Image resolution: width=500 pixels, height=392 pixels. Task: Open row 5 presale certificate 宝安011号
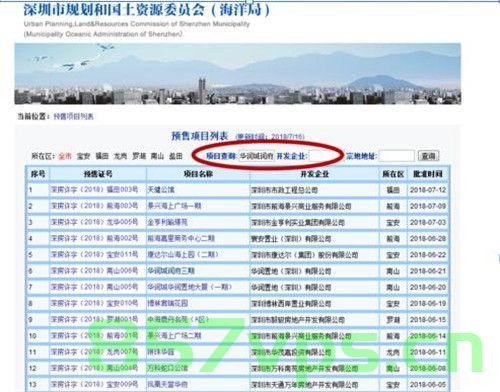pos(94,255)
